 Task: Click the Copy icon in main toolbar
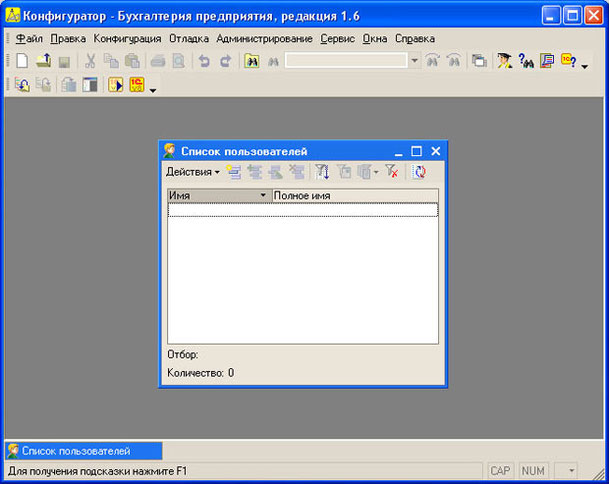tap(111, 61)
